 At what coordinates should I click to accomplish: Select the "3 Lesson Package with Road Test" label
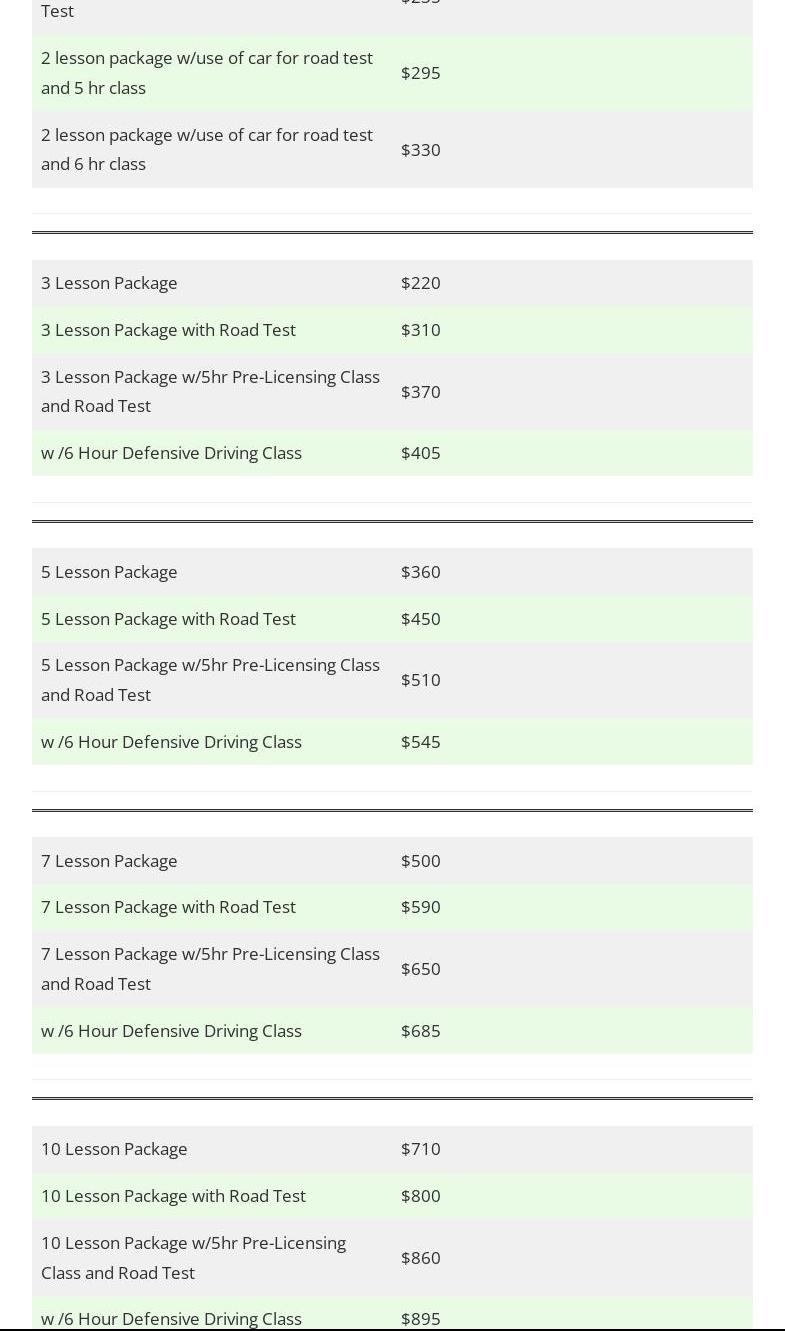[168, 330]
